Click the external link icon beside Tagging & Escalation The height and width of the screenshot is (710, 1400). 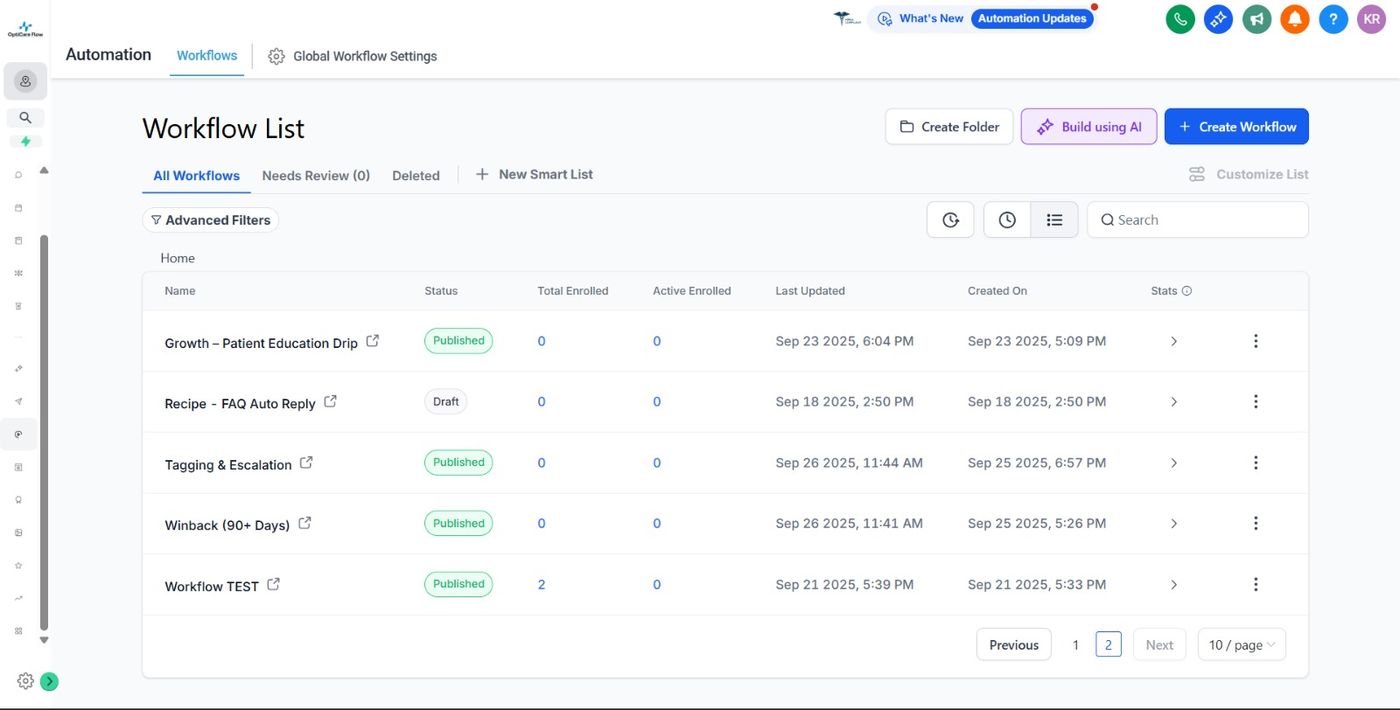click(x=307, y=463)
